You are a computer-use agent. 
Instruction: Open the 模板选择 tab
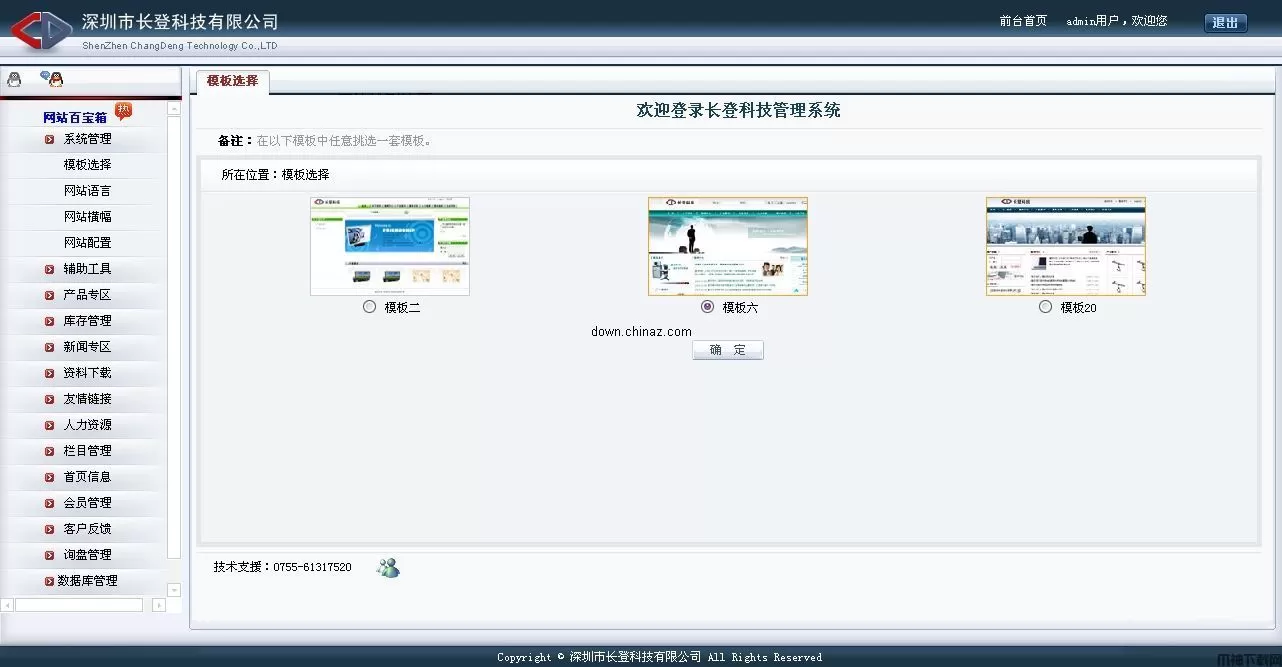pos(233,81)
